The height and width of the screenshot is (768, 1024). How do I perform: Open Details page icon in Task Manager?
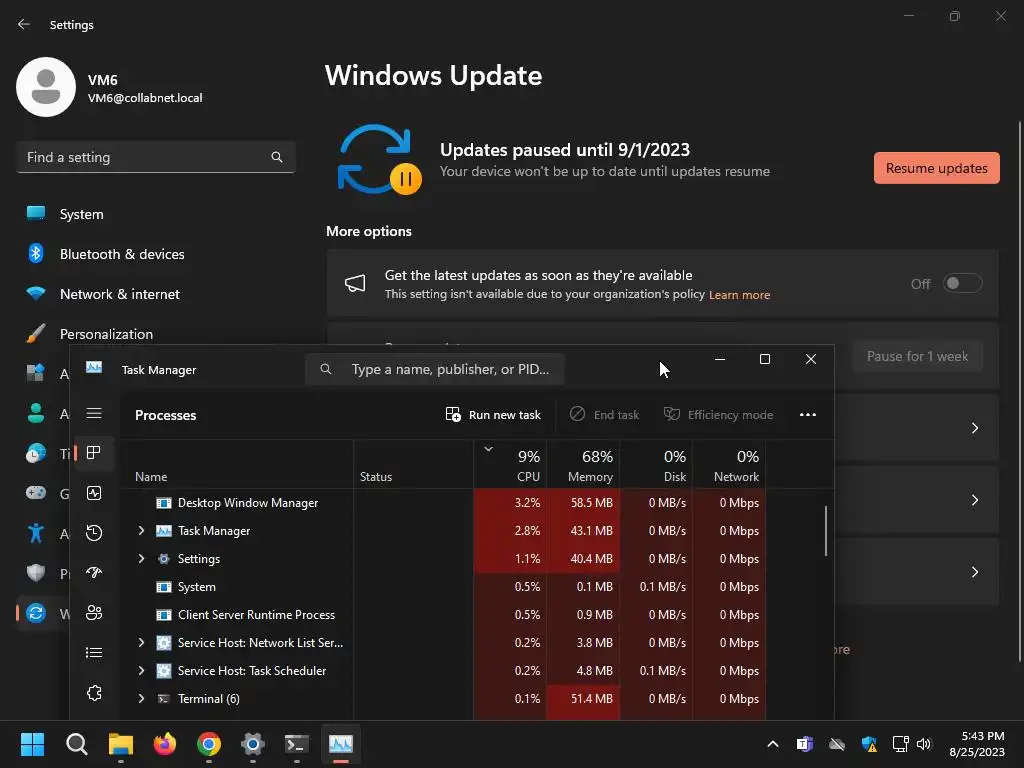coord(94,652)
